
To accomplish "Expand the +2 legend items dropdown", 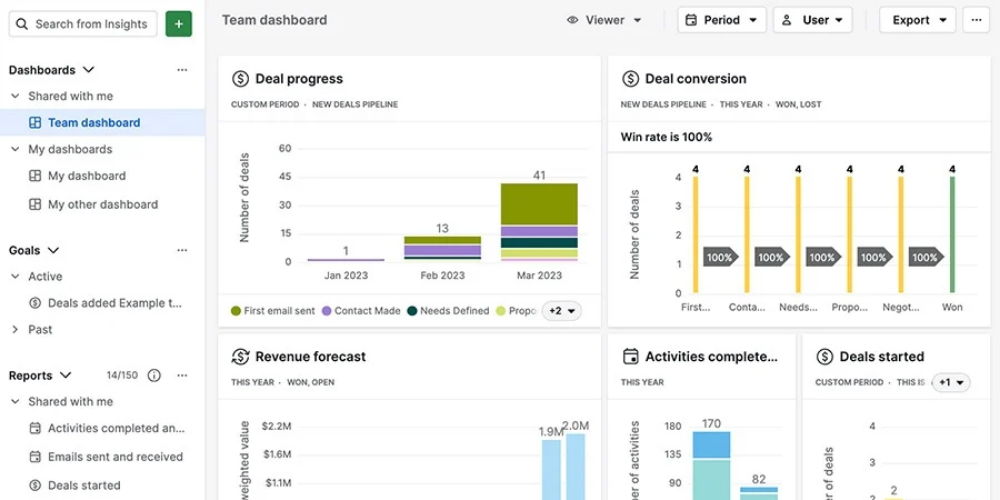I will point(561,311).
